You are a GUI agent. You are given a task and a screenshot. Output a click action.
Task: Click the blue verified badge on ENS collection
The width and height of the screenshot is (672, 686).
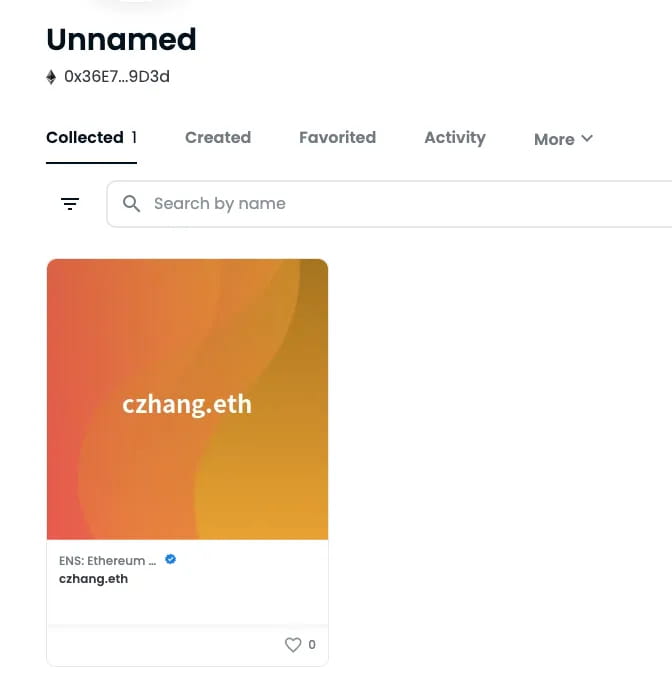(171, 560)
